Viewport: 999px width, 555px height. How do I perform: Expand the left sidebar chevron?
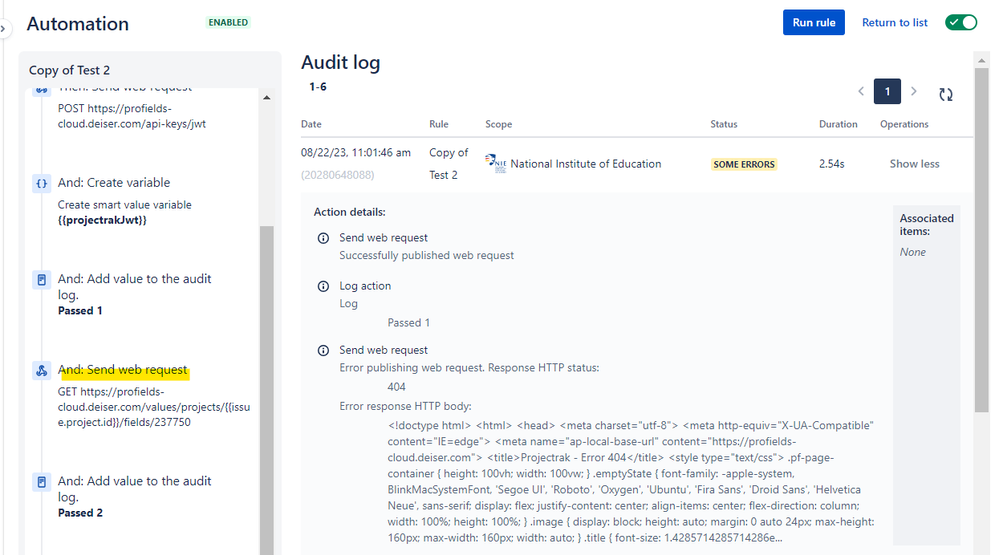point(3,29)
